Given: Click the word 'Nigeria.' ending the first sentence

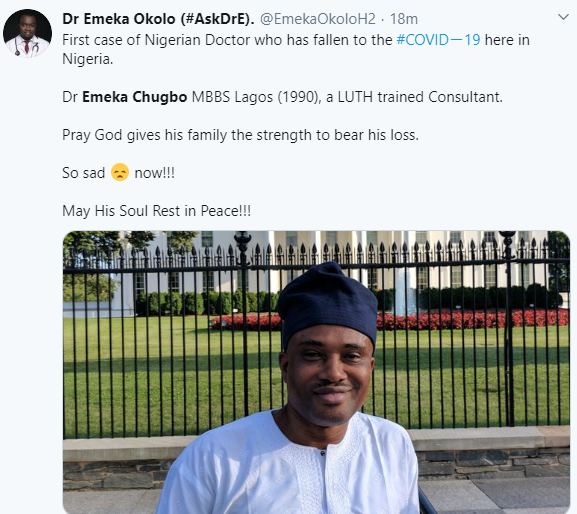Looking at the screenshot, I should [88, 59].
